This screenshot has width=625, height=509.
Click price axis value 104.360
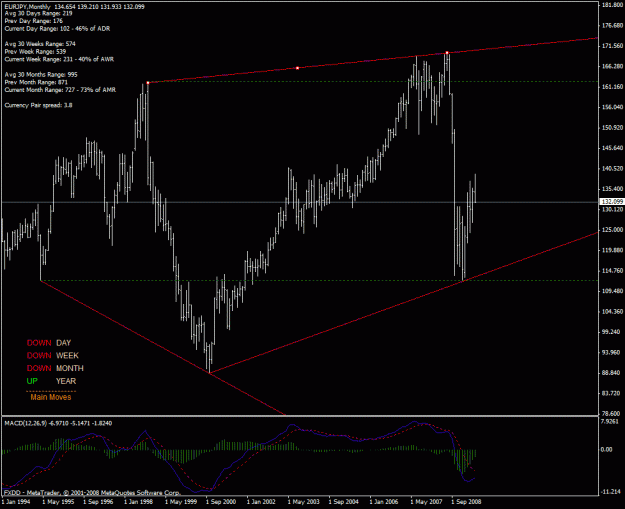pyautogui.click(x=612, y=311)
